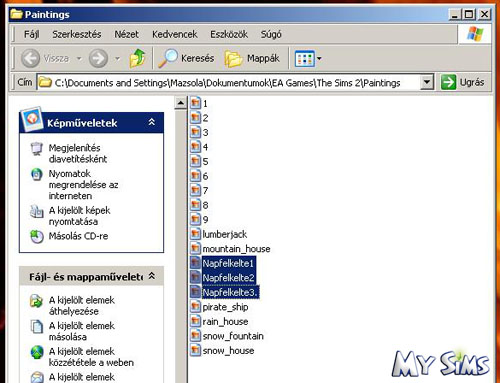
Task: Click the Paintings folder icon in title bar
Action: pyautogui.click(x=16, y=14)
